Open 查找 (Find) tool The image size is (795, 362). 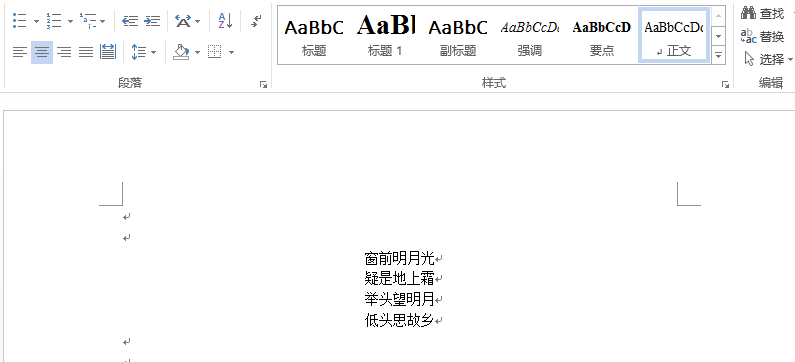pyautogui.click(x=762, y=13)
